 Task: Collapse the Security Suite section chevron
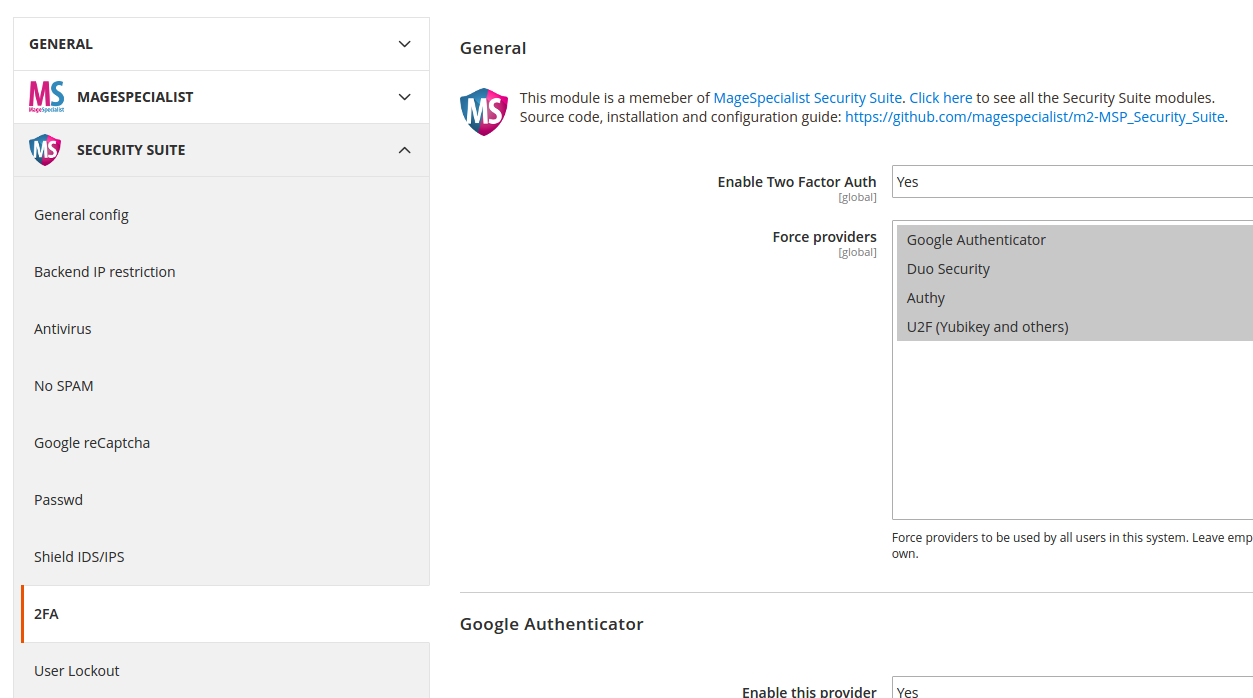pos(404,150)
